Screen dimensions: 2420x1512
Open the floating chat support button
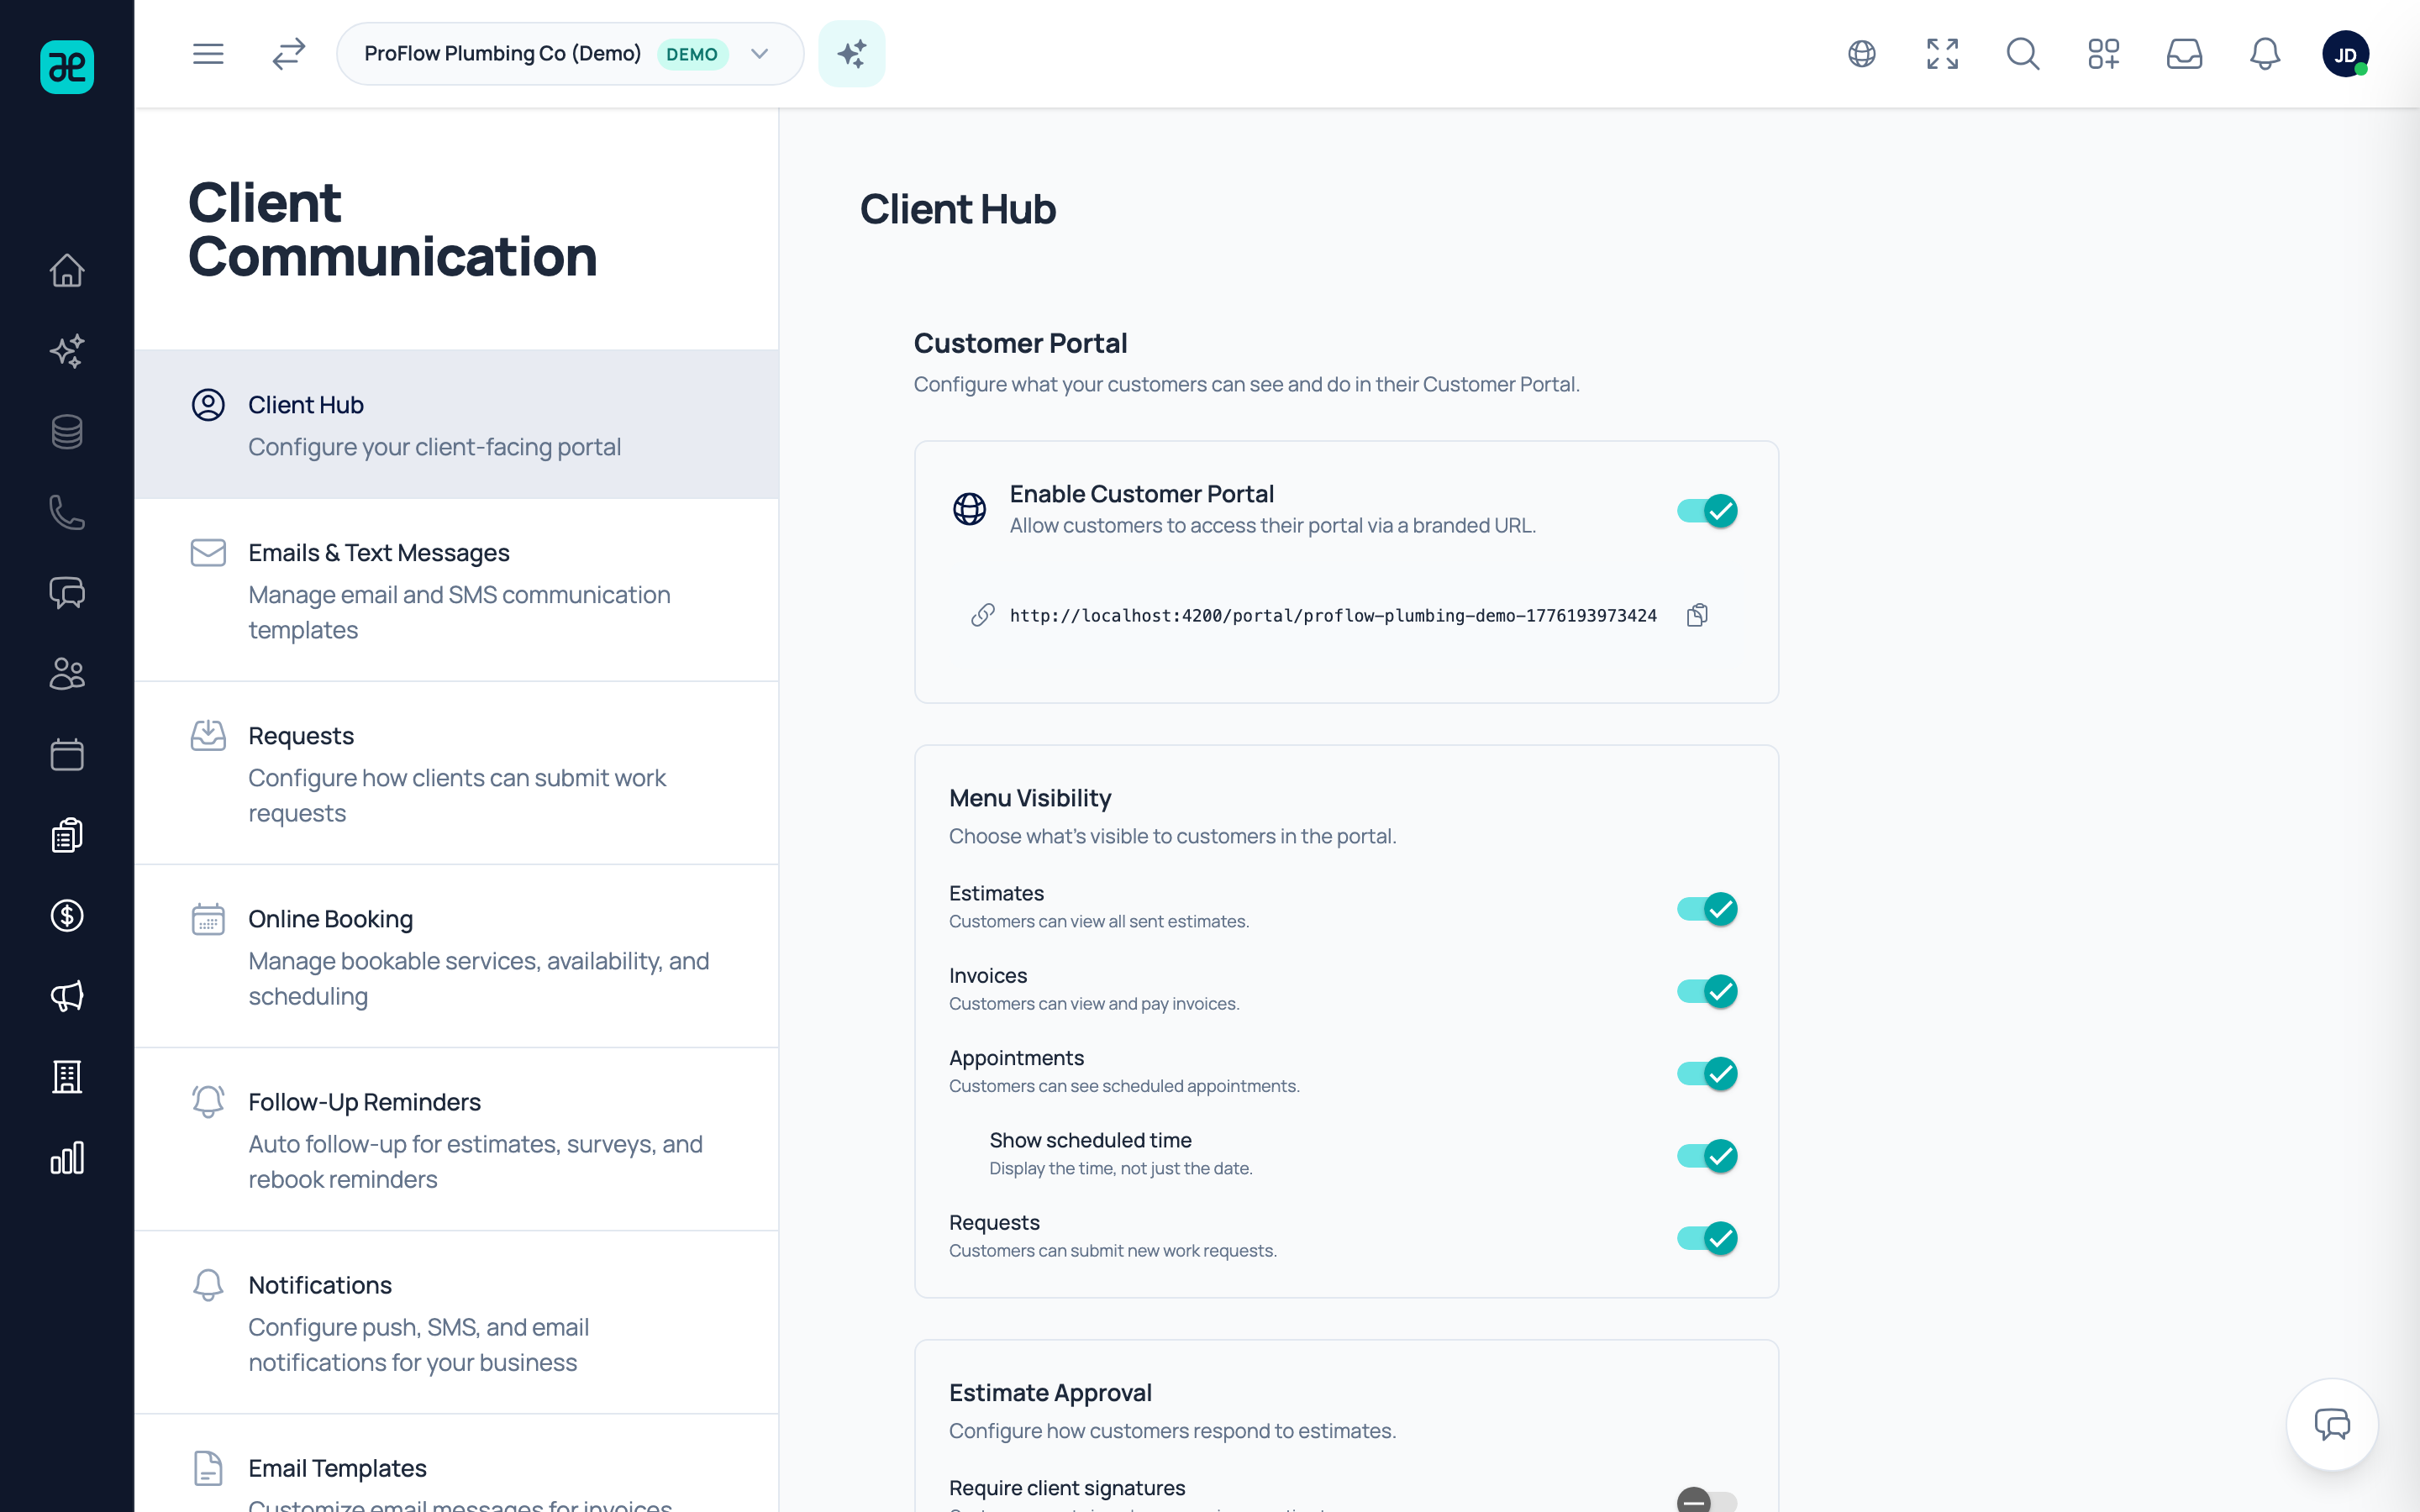(2332, 1424)
